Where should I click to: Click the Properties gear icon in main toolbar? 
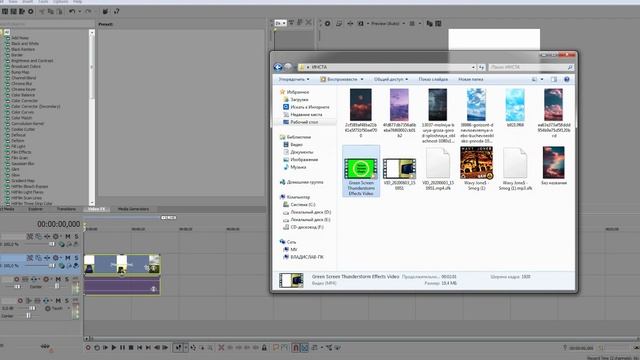coord(30,11)
